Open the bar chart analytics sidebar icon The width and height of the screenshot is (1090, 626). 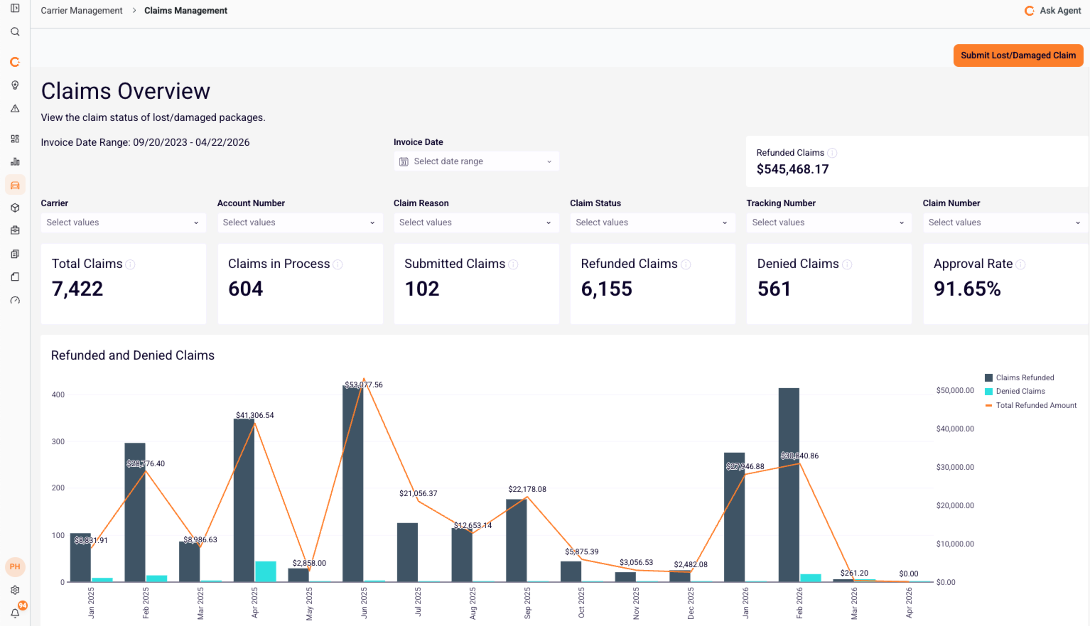[15, 161]
